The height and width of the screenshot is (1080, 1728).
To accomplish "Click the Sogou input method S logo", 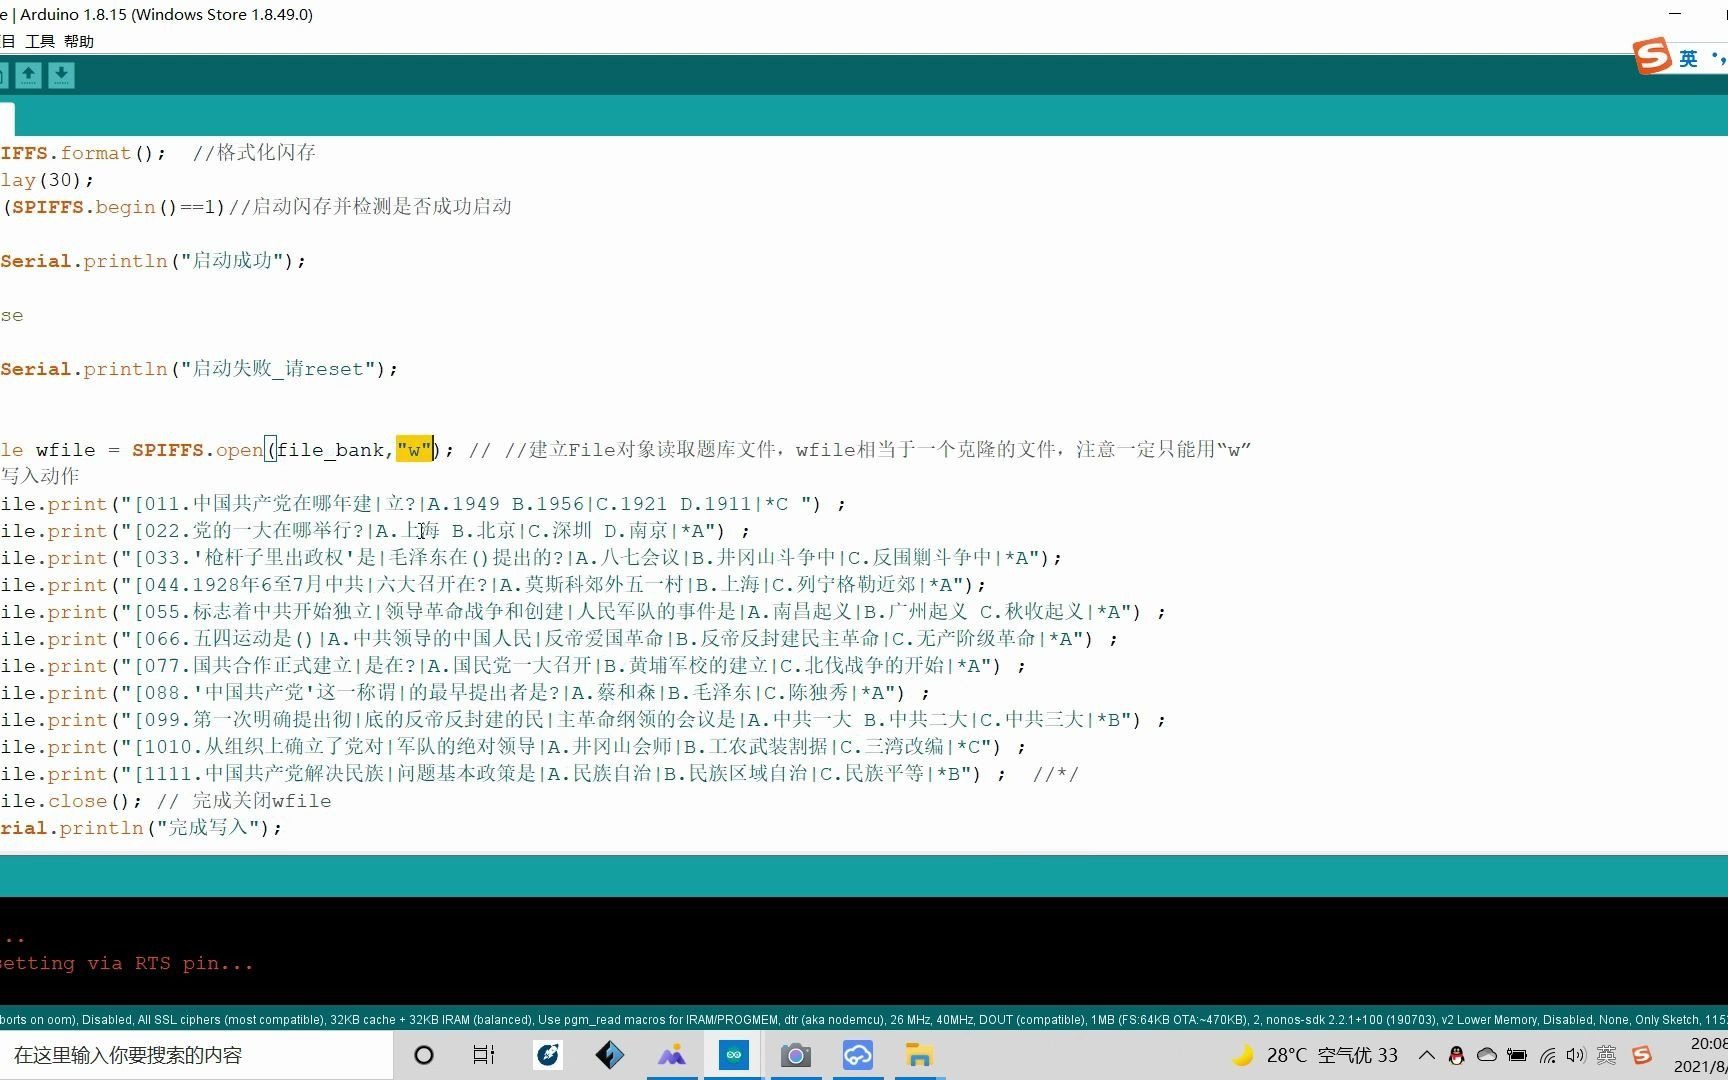I will [x=1652, y=57].
